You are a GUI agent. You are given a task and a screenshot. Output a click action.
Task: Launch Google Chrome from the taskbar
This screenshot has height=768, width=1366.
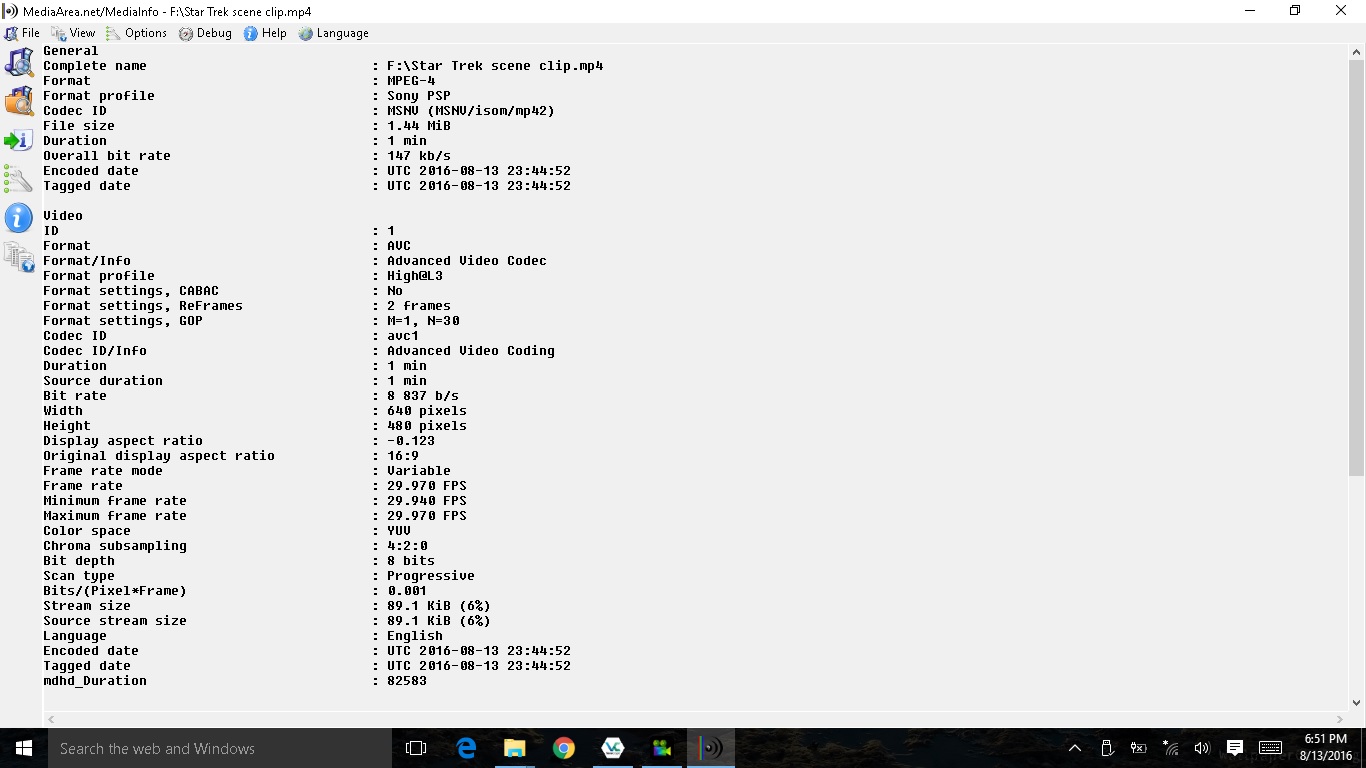point(564,748)
